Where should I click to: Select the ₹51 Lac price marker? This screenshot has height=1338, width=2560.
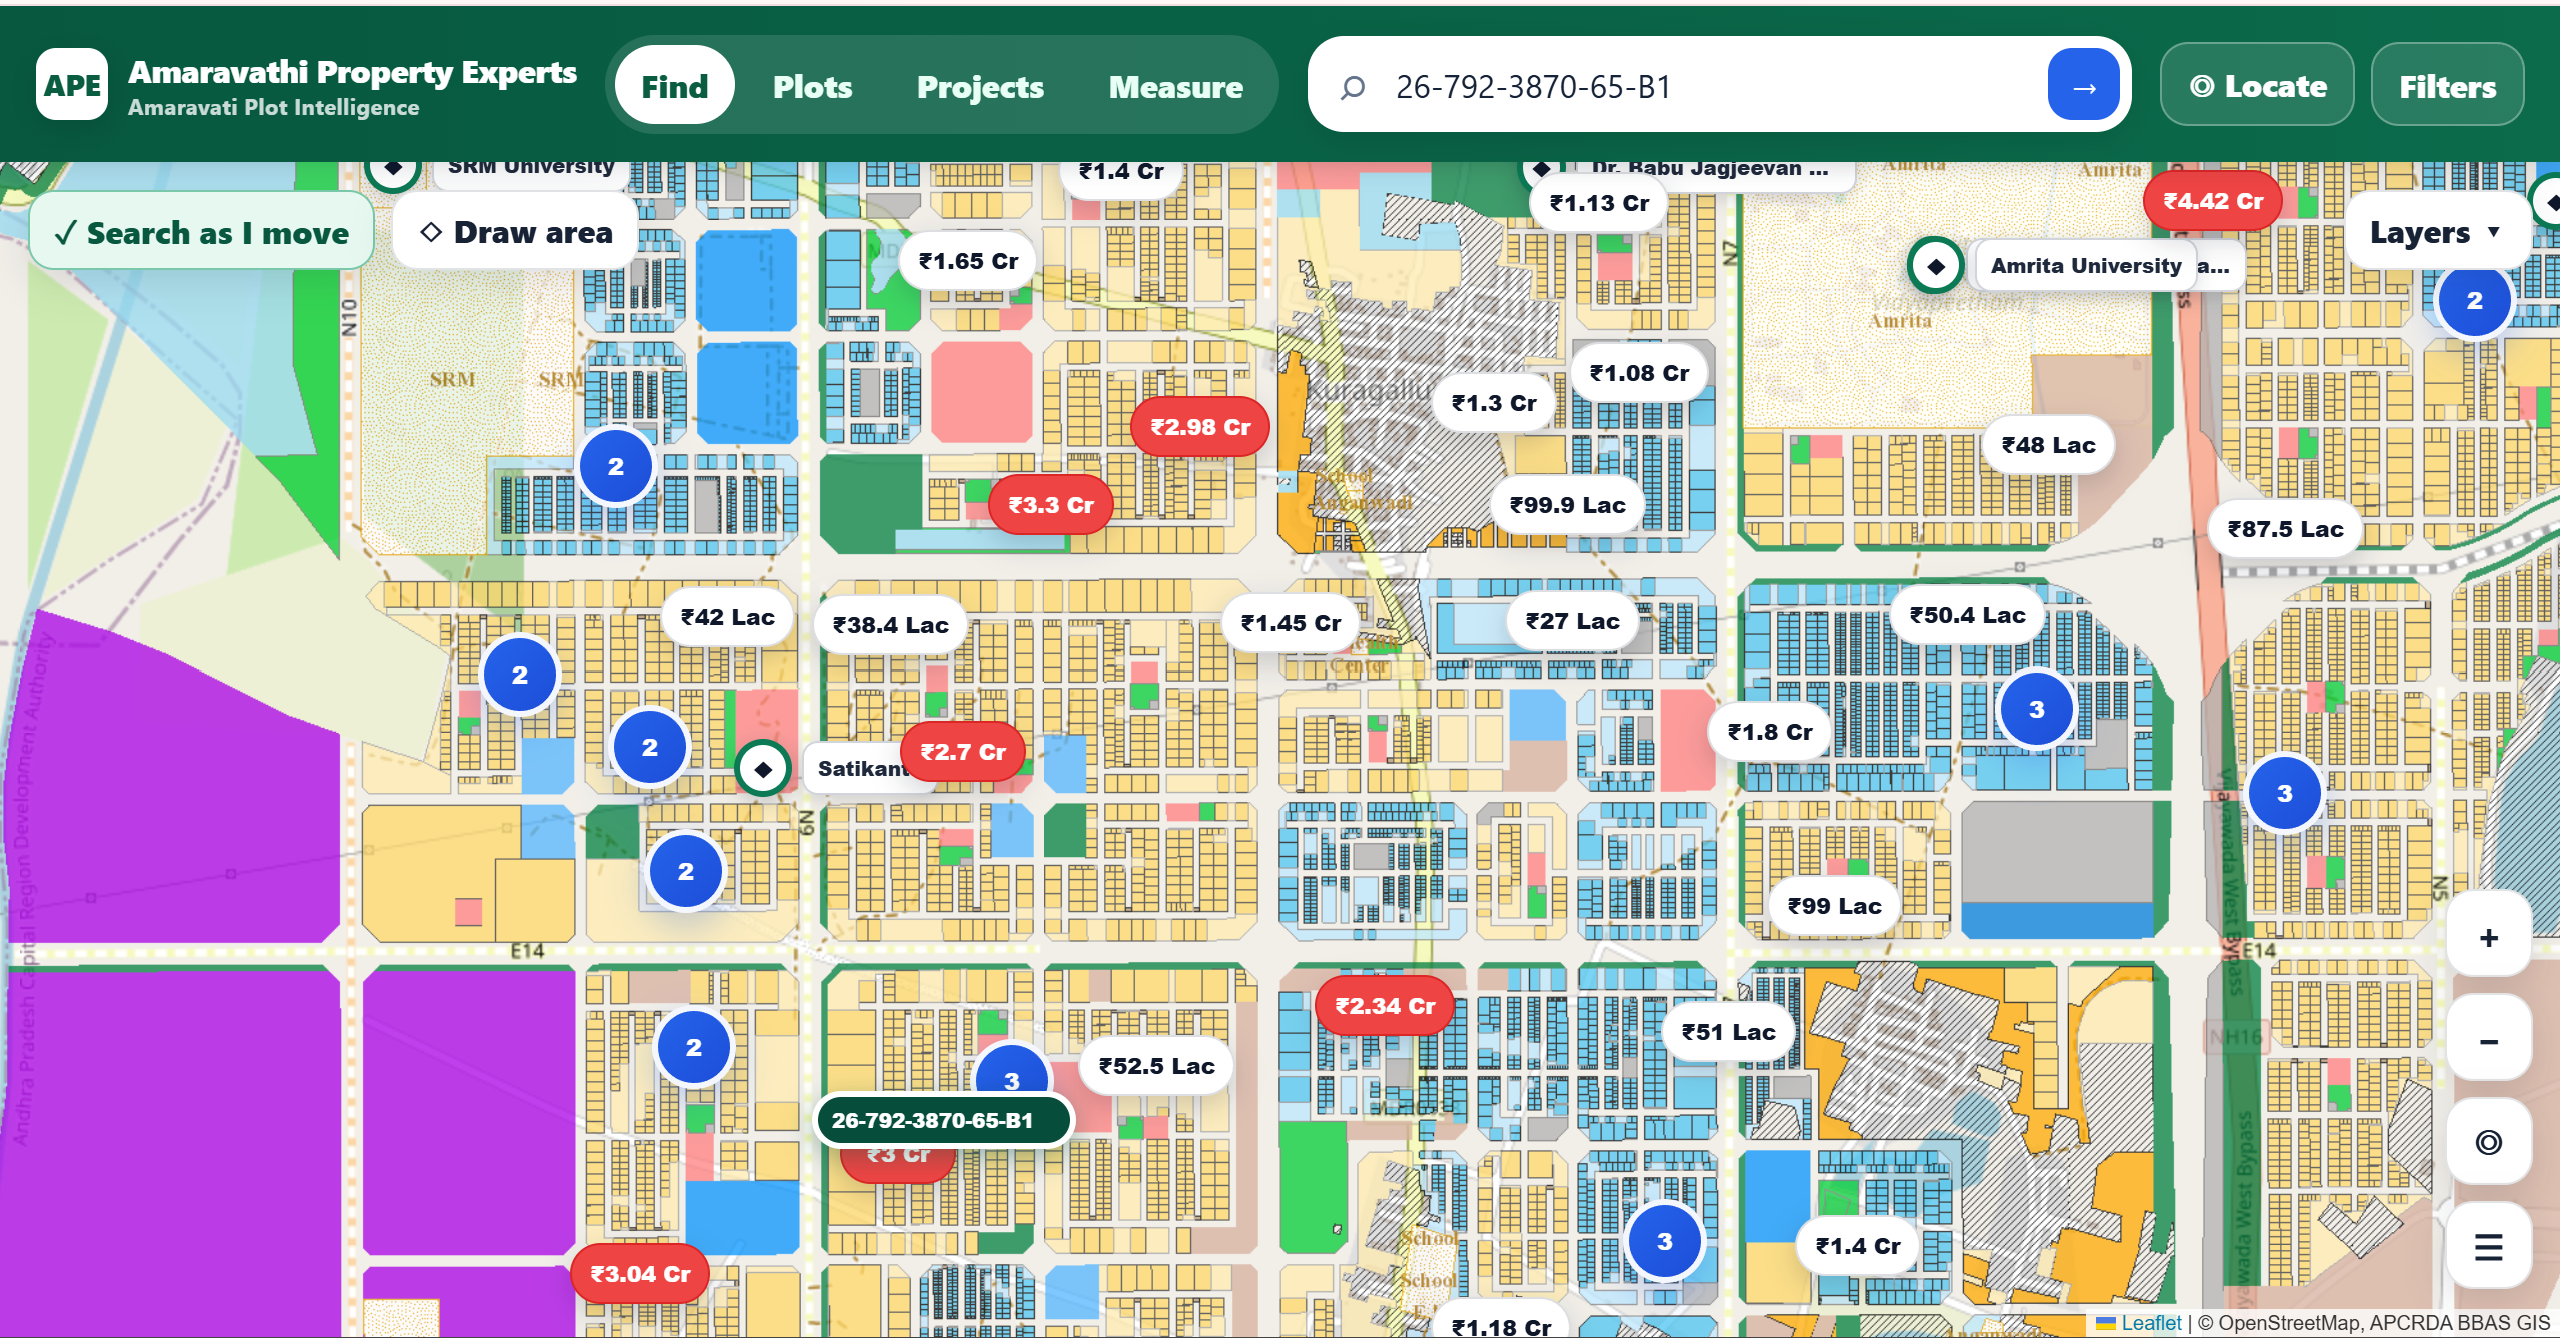pyautogui.click(x=1728, y=1032)
